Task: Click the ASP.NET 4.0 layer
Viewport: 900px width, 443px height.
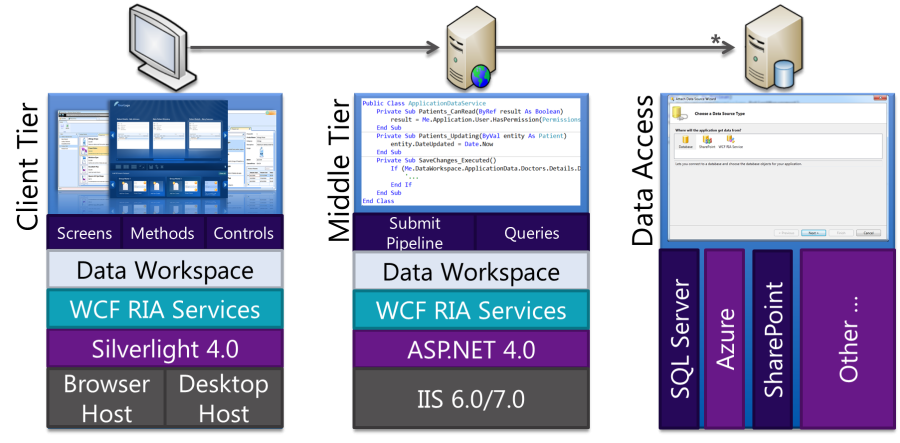Action: click(x=471, y=350)
